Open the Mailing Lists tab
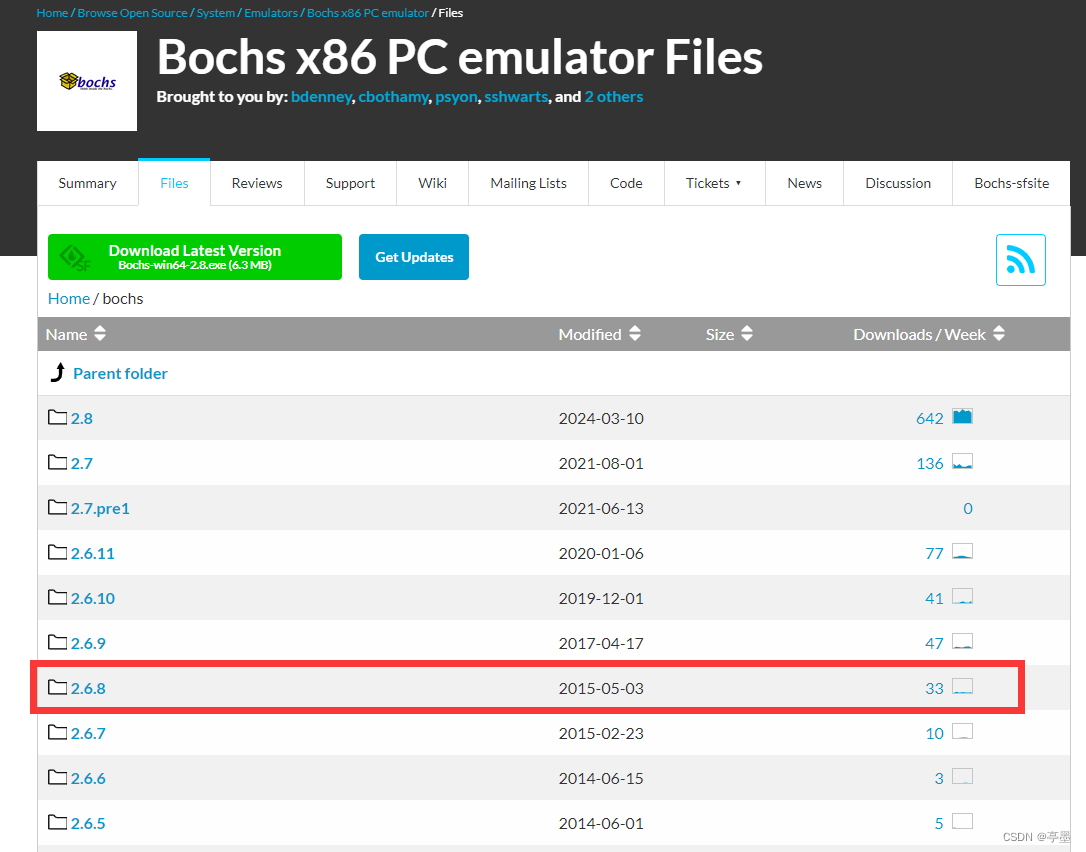This screenshot has height=852, width=1086. click(x=528, y=183)
